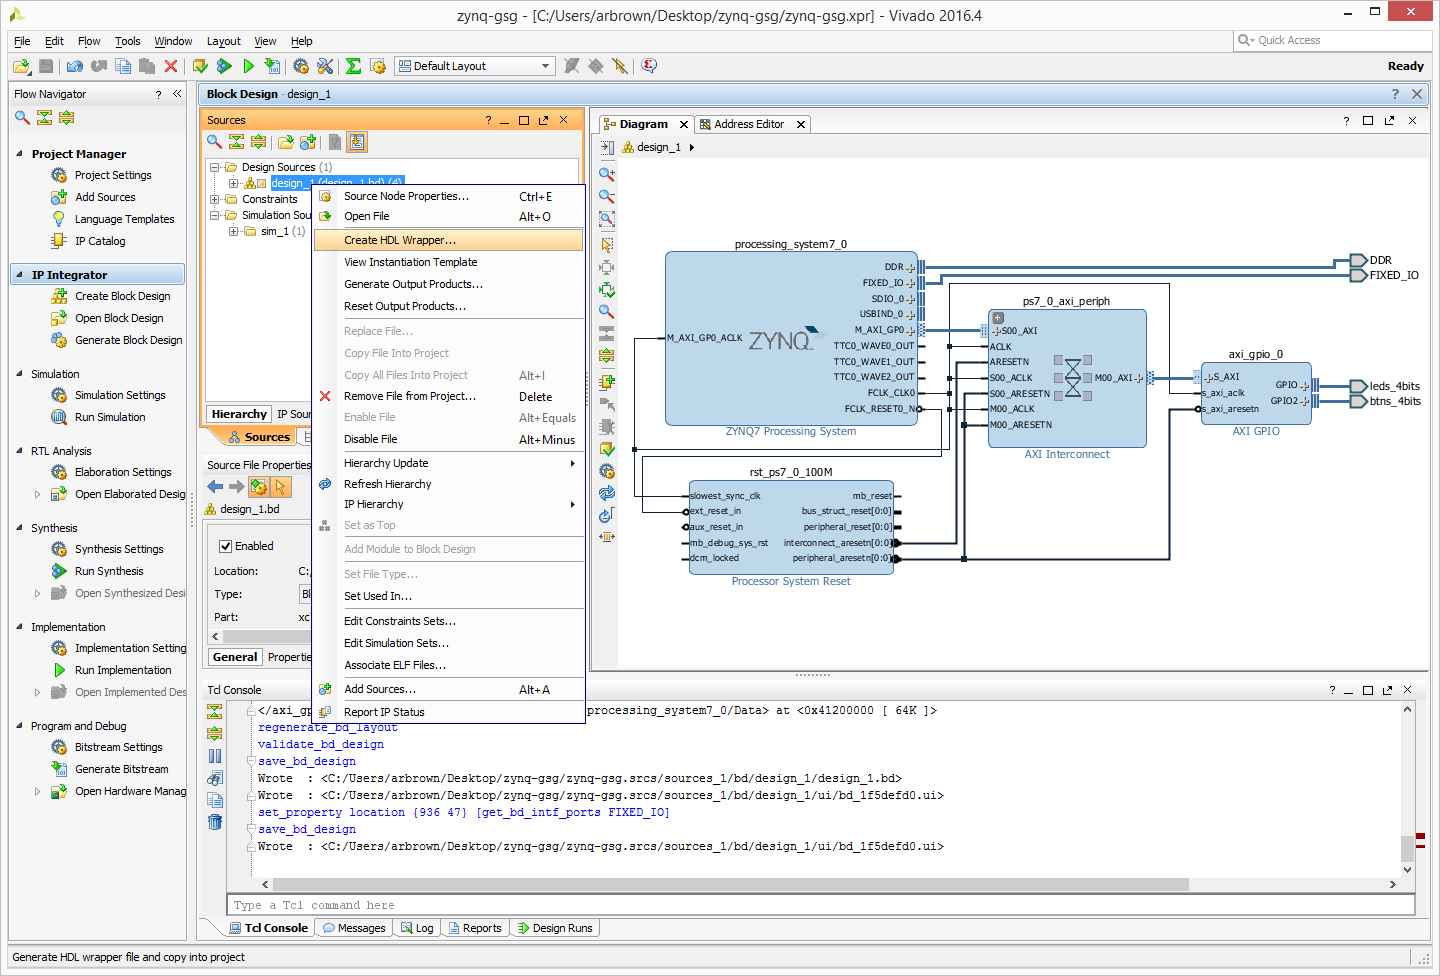Zoom in on the block diagram
The image size is (1440, 976).
607,174
